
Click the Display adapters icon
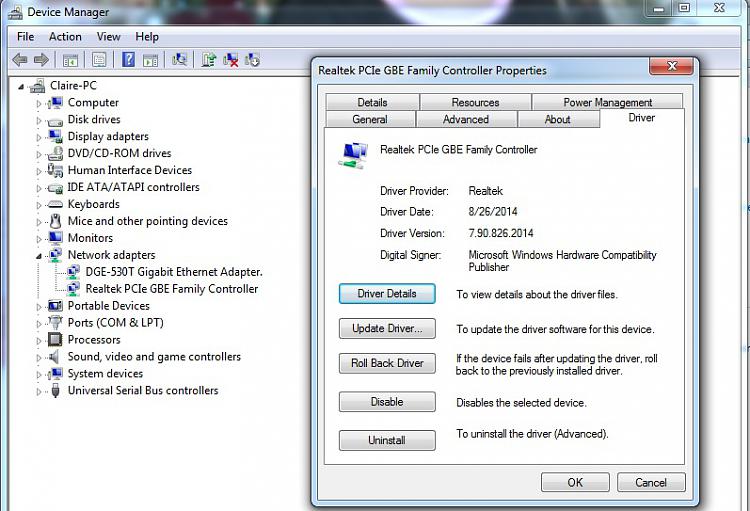tap(55, 136)
